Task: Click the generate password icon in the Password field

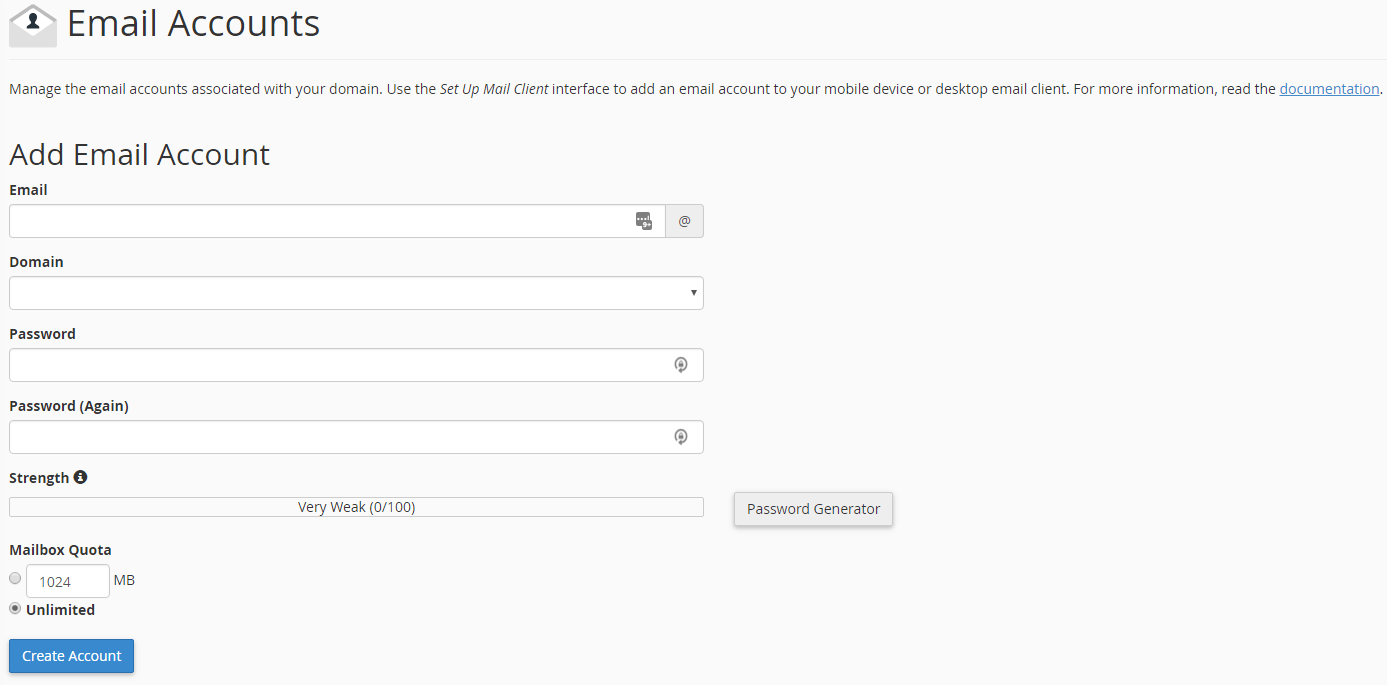Action: point(681,365)
